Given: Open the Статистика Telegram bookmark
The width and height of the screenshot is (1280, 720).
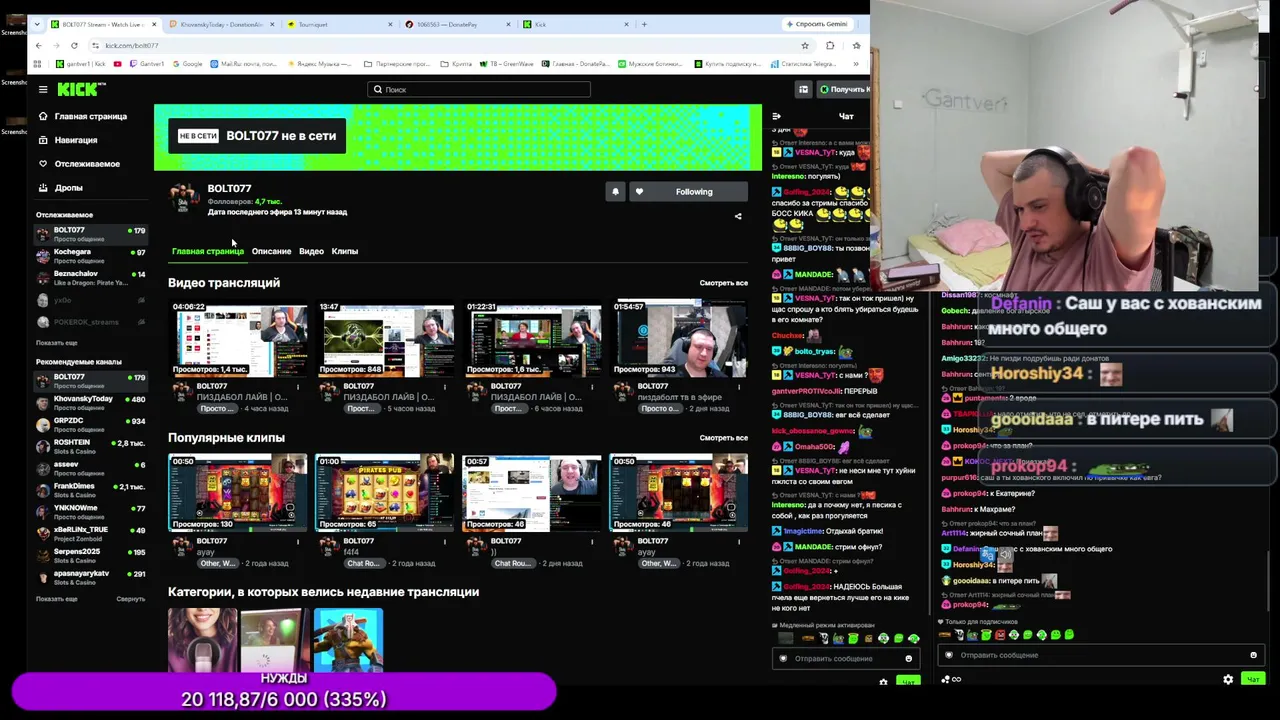Looking at the screenshot, I should 803,64.
